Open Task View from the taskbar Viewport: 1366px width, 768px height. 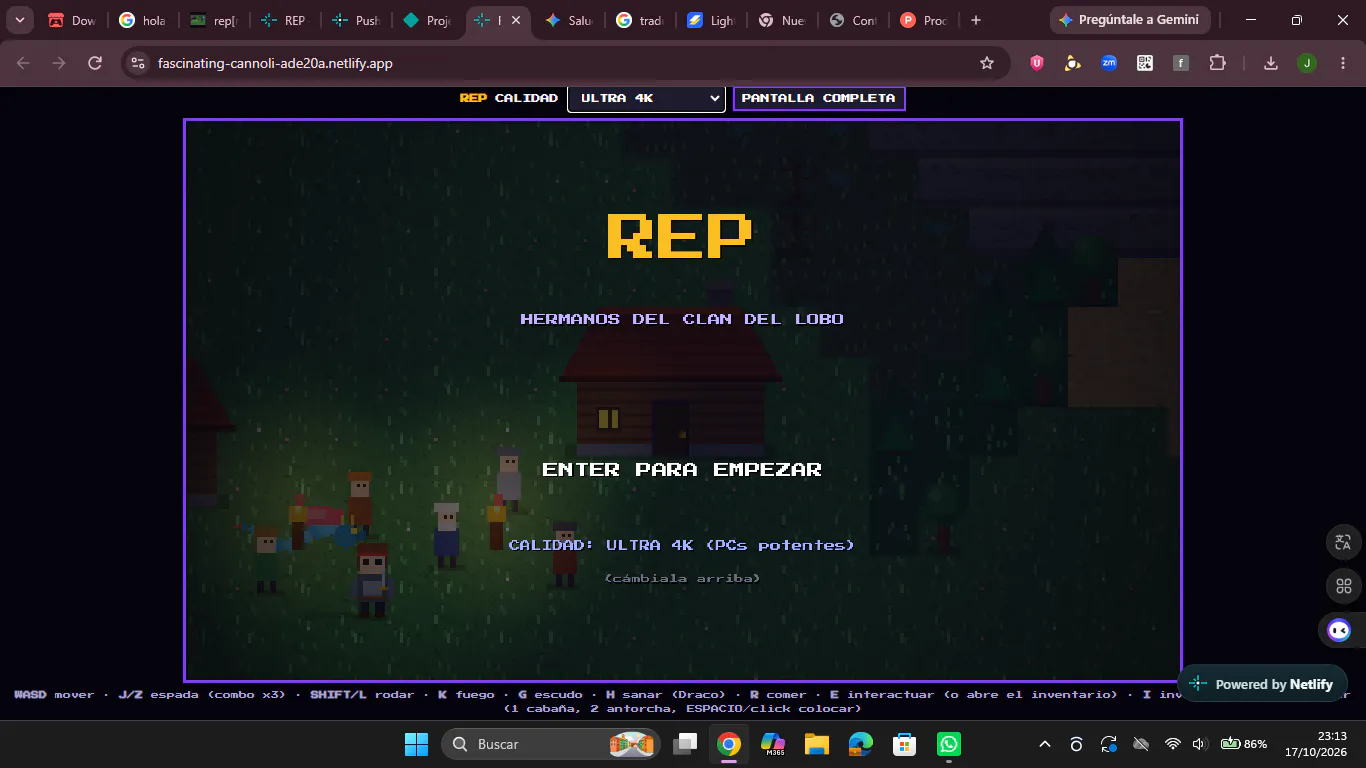(x=685, y=744)
